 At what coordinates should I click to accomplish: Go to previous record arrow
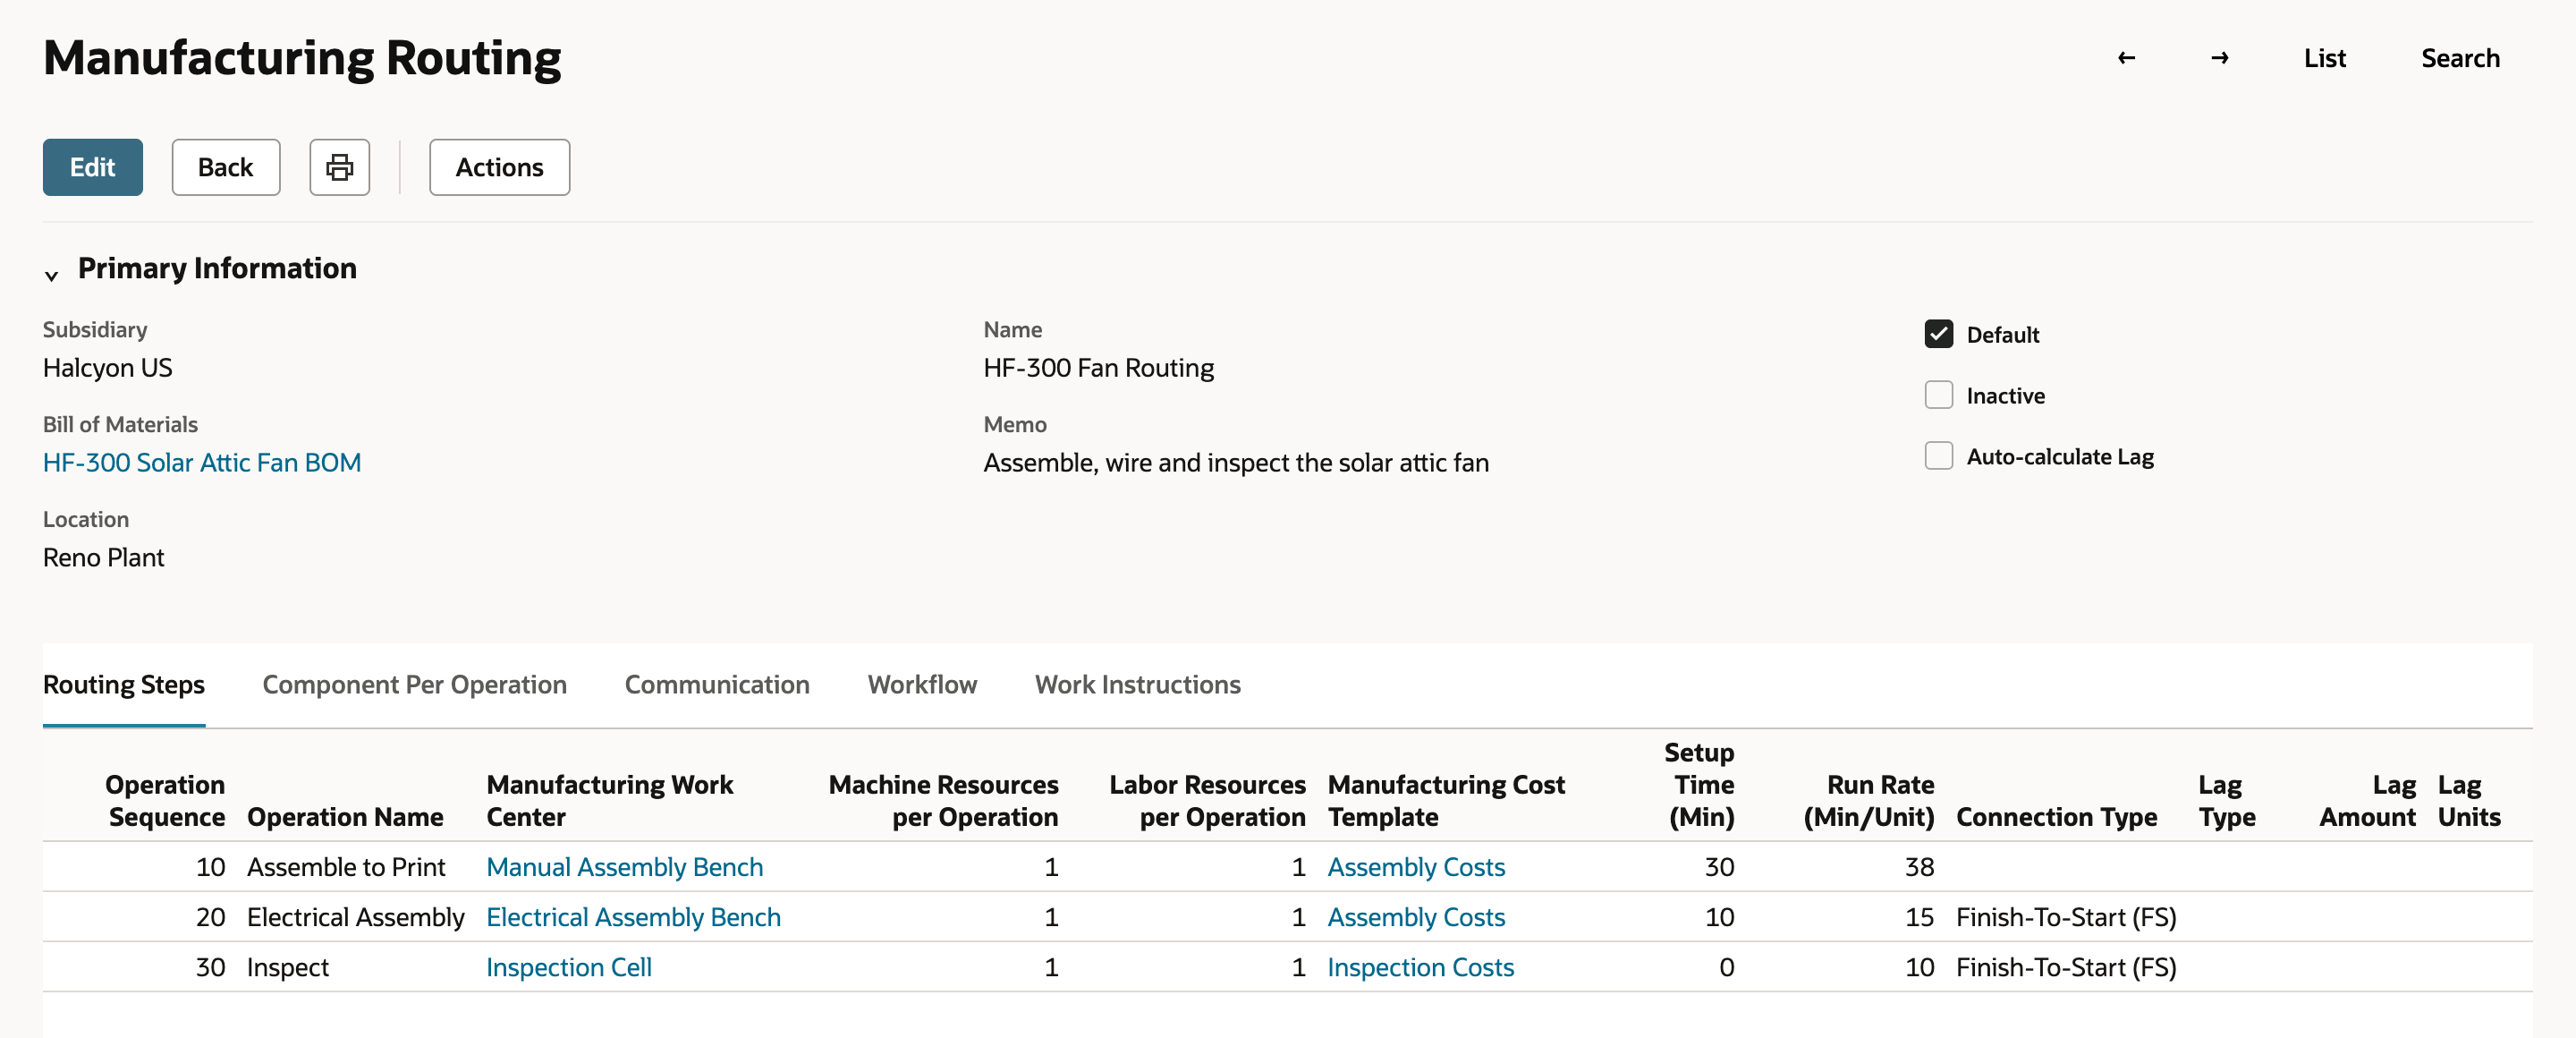point(2127,58)
